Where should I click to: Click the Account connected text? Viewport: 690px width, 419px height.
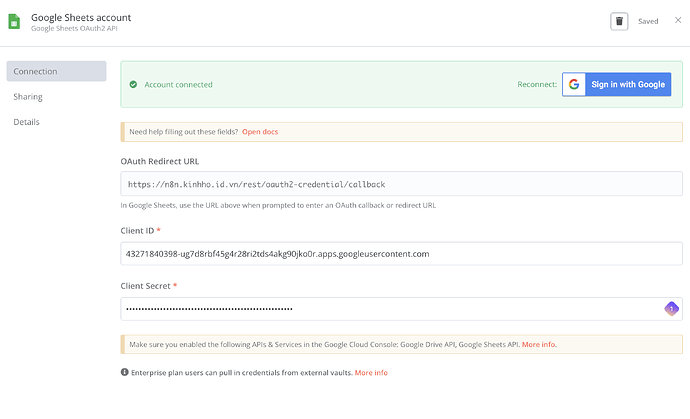178,85
